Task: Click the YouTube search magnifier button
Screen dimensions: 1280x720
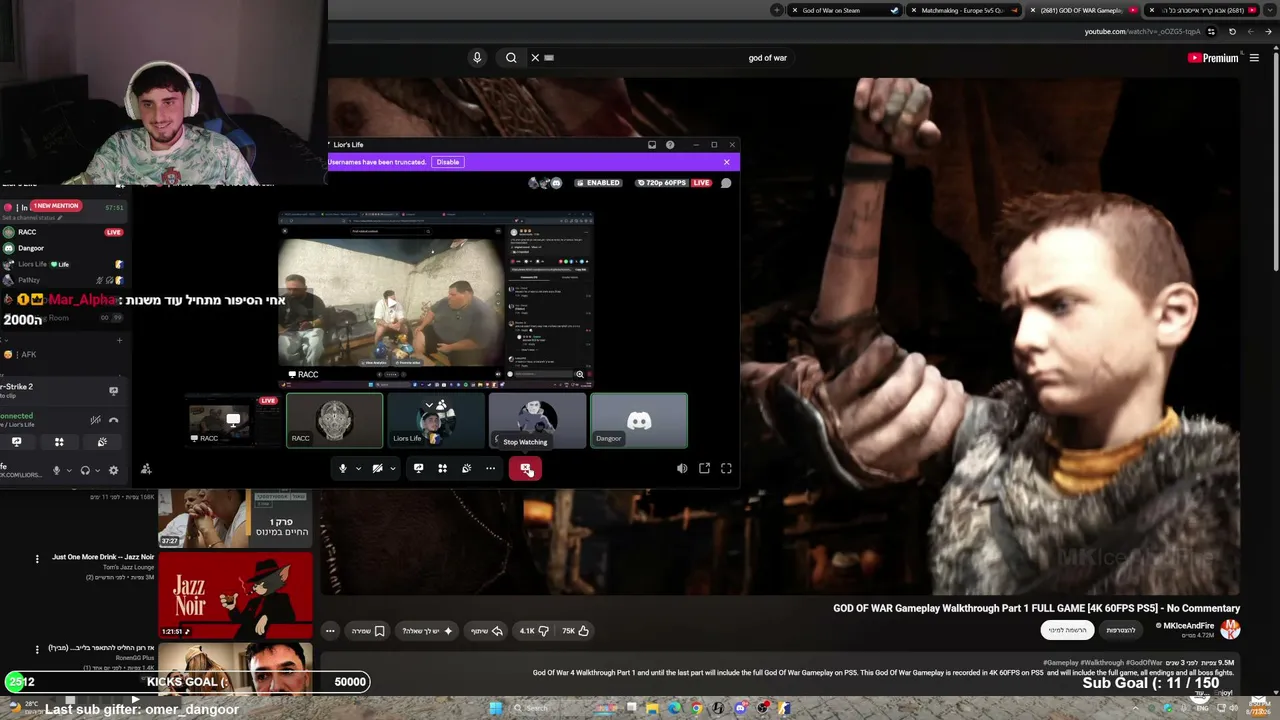Action: tap(511, 58)
